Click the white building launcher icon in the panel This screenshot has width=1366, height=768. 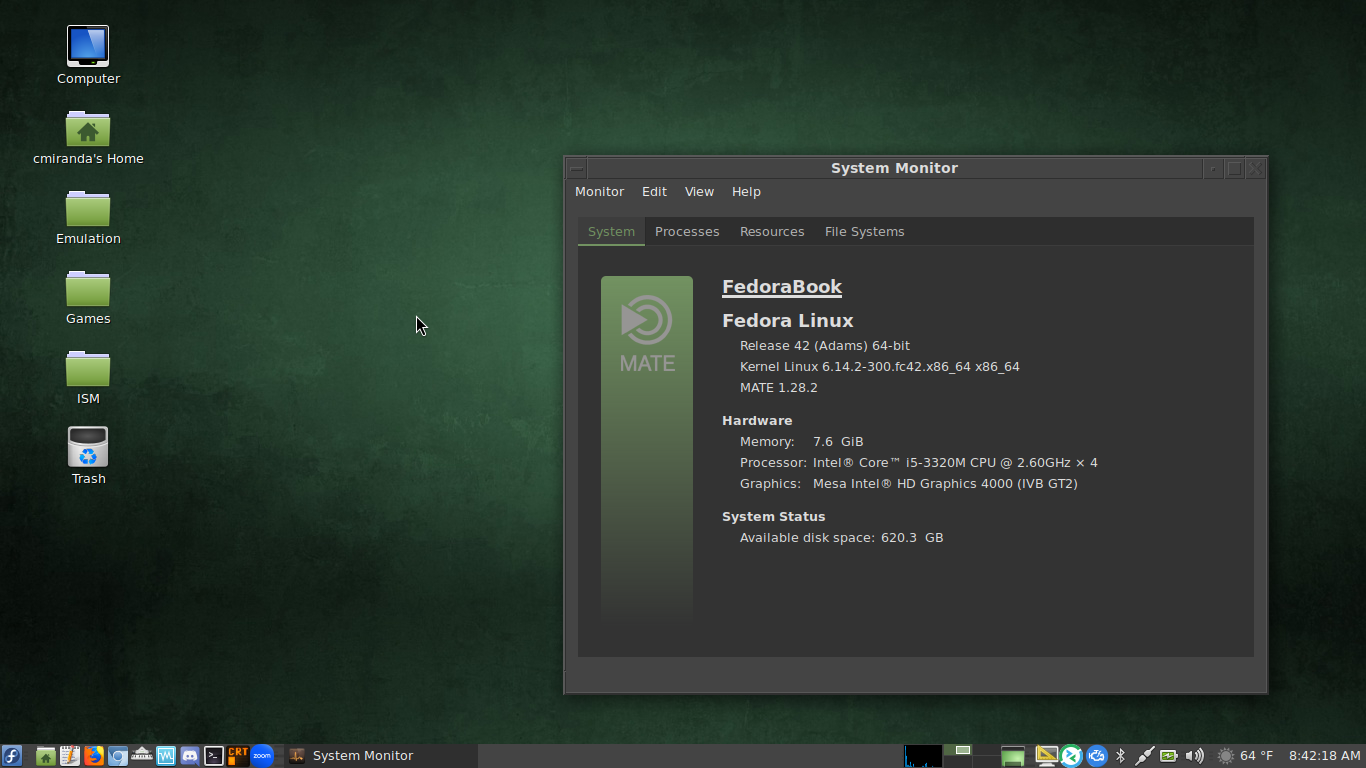coord(142,756)
